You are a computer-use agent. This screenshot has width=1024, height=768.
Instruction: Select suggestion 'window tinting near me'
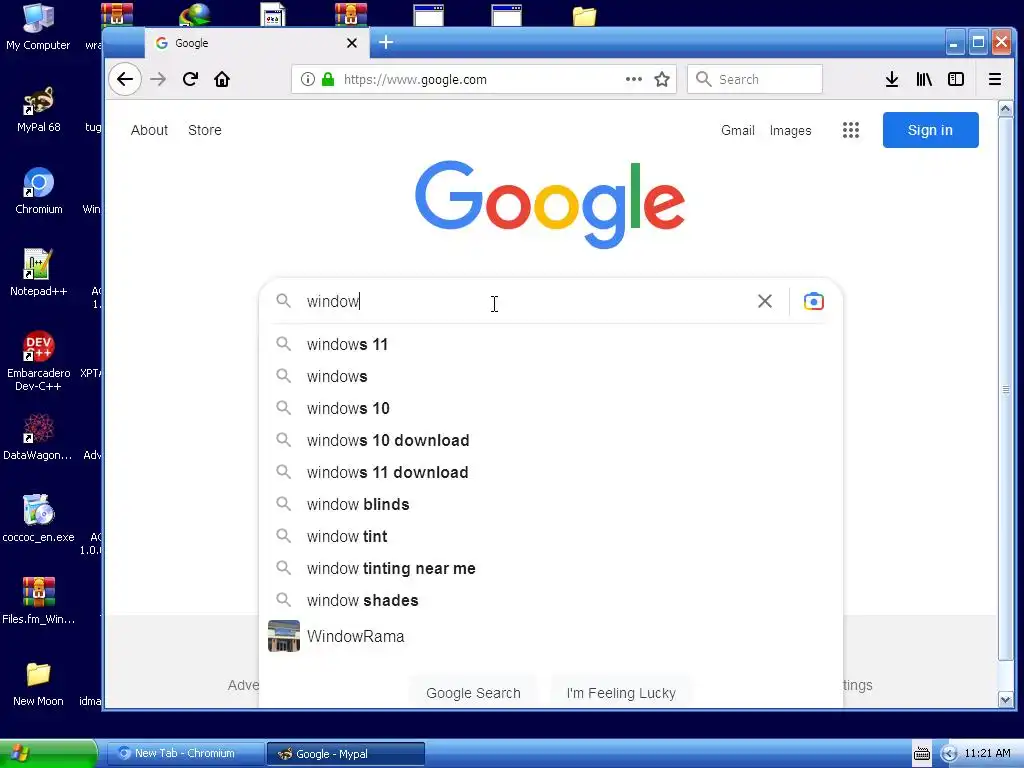(551, 568)
